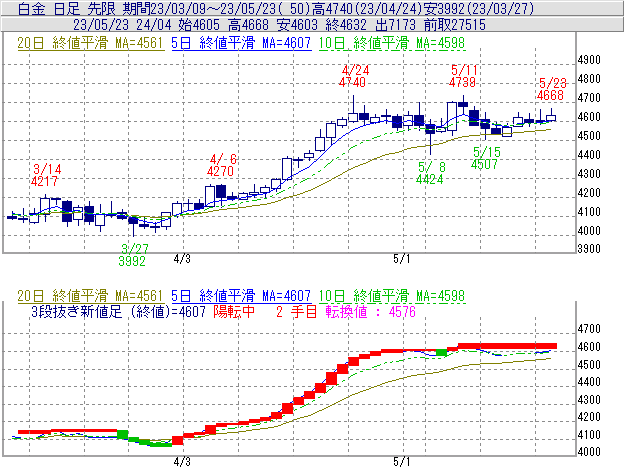The height and width of the screenshot is (475, 624).
Task: Click the 5/1 date on upper chart axis
Action: point(402,259)
